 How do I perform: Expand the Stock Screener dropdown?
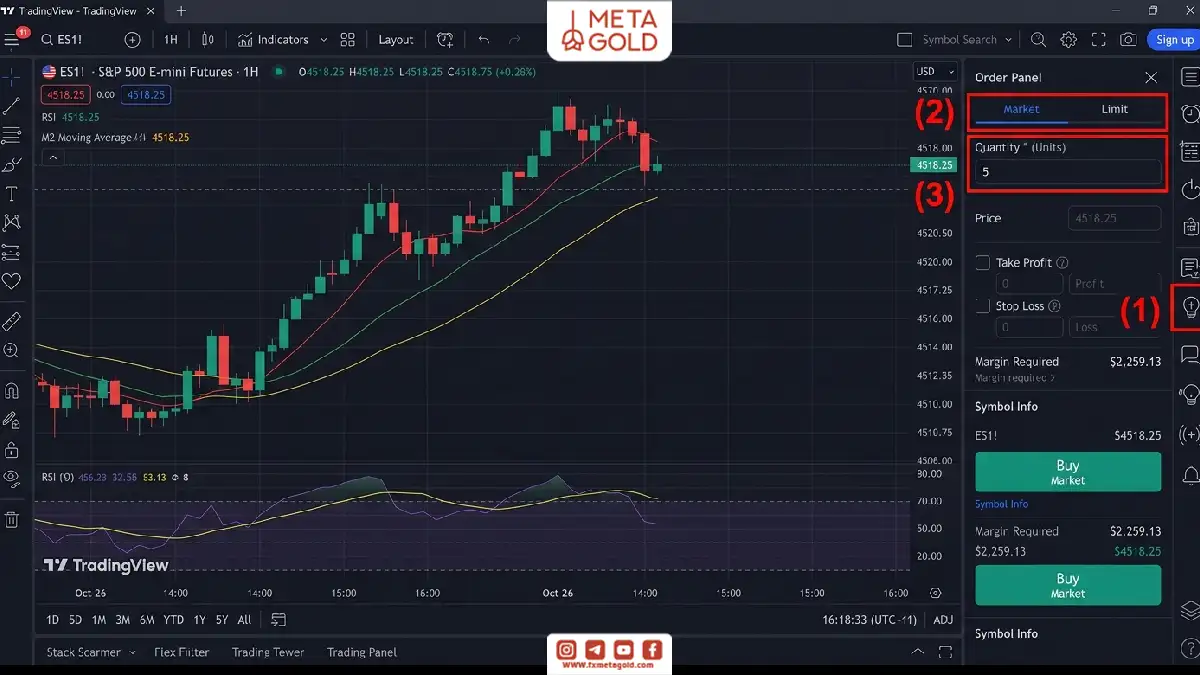tap(130, 652)
